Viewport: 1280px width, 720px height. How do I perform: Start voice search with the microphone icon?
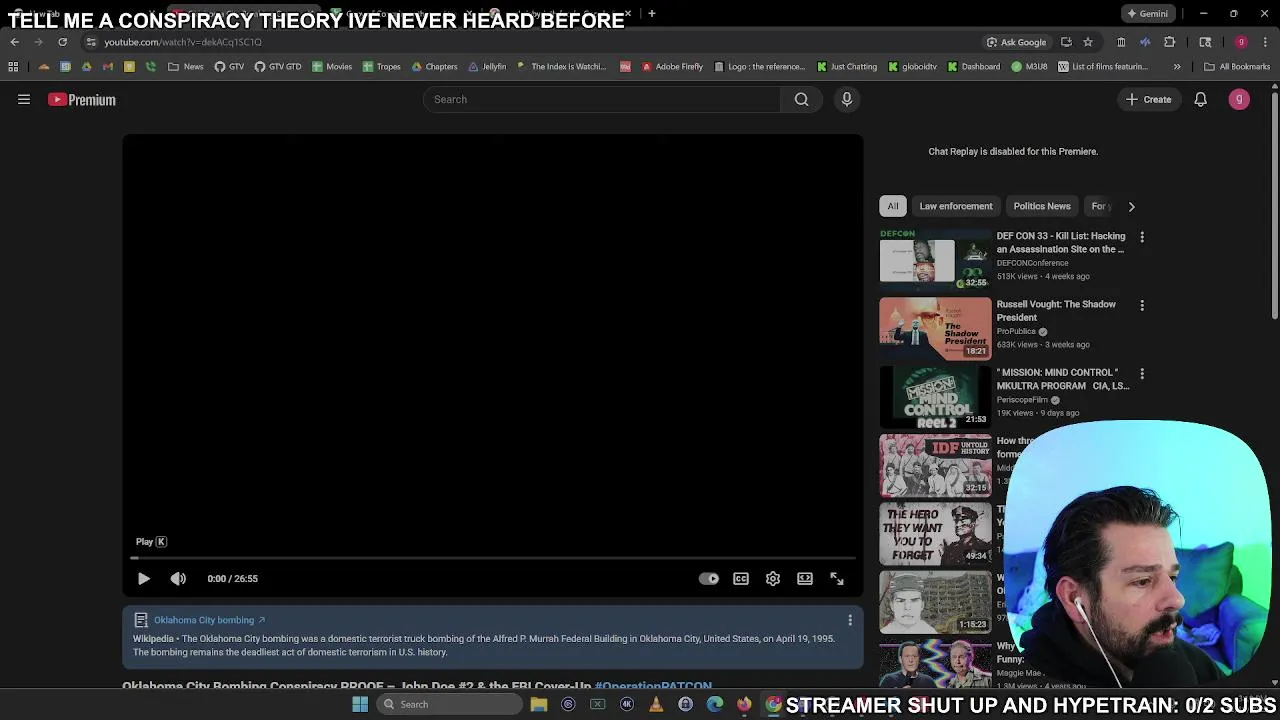[846, 99]
